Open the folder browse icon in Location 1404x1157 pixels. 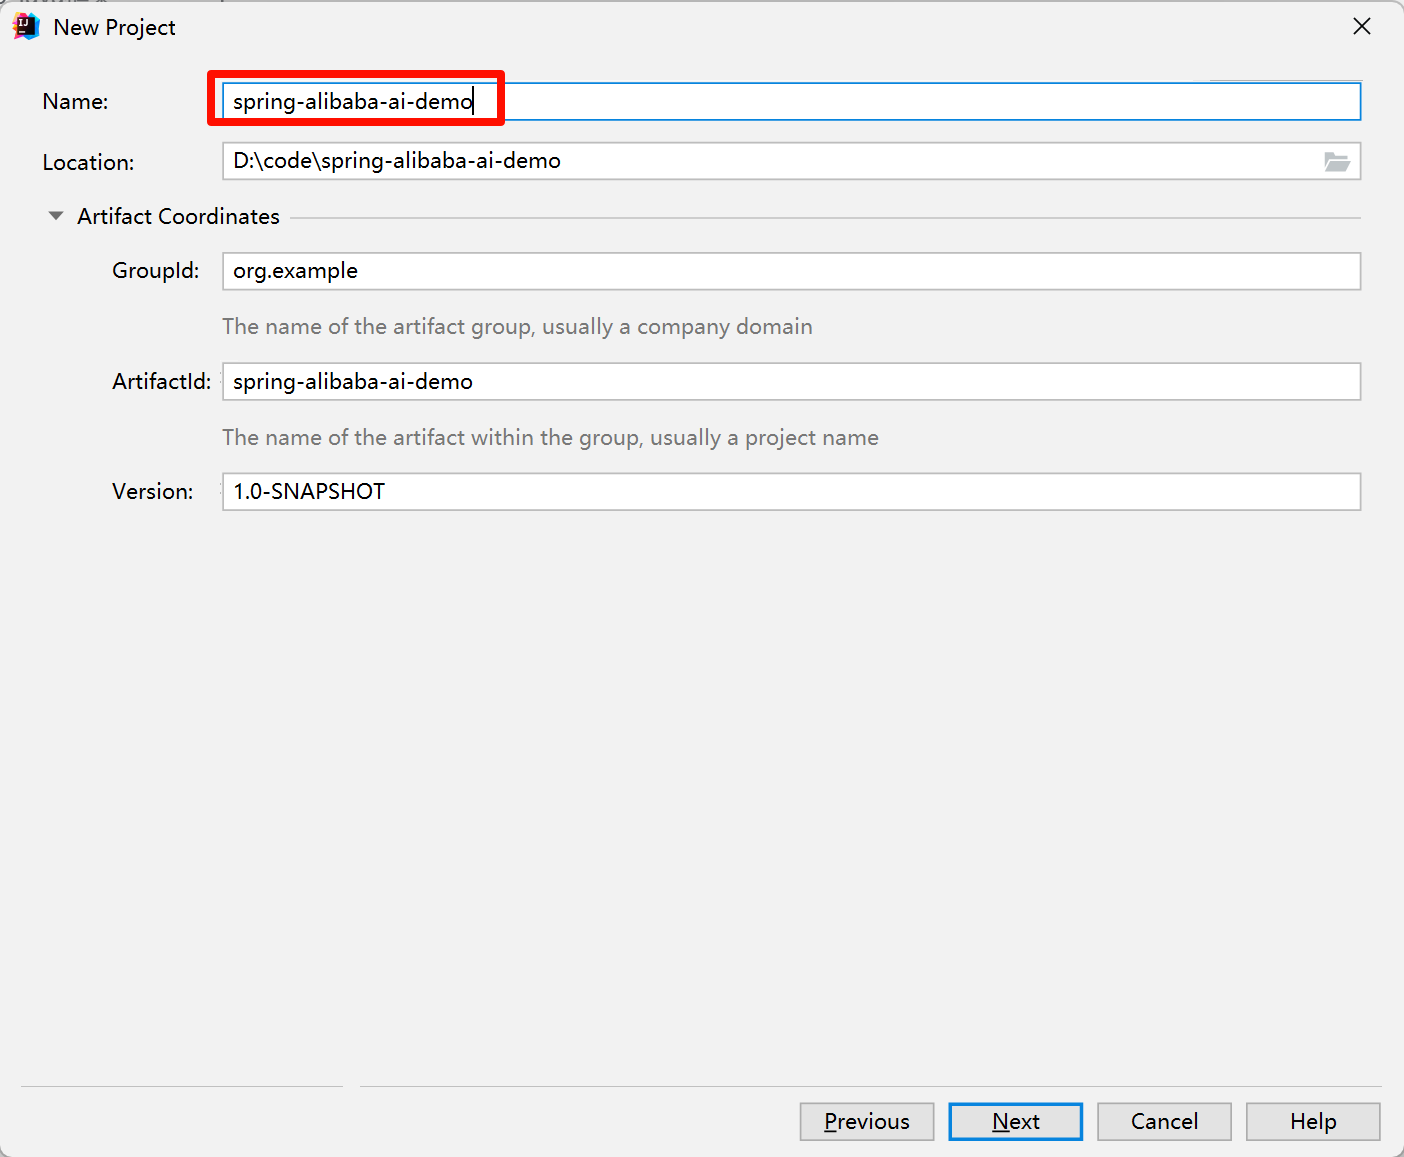pyautogui.click(x=1337, y=161)
